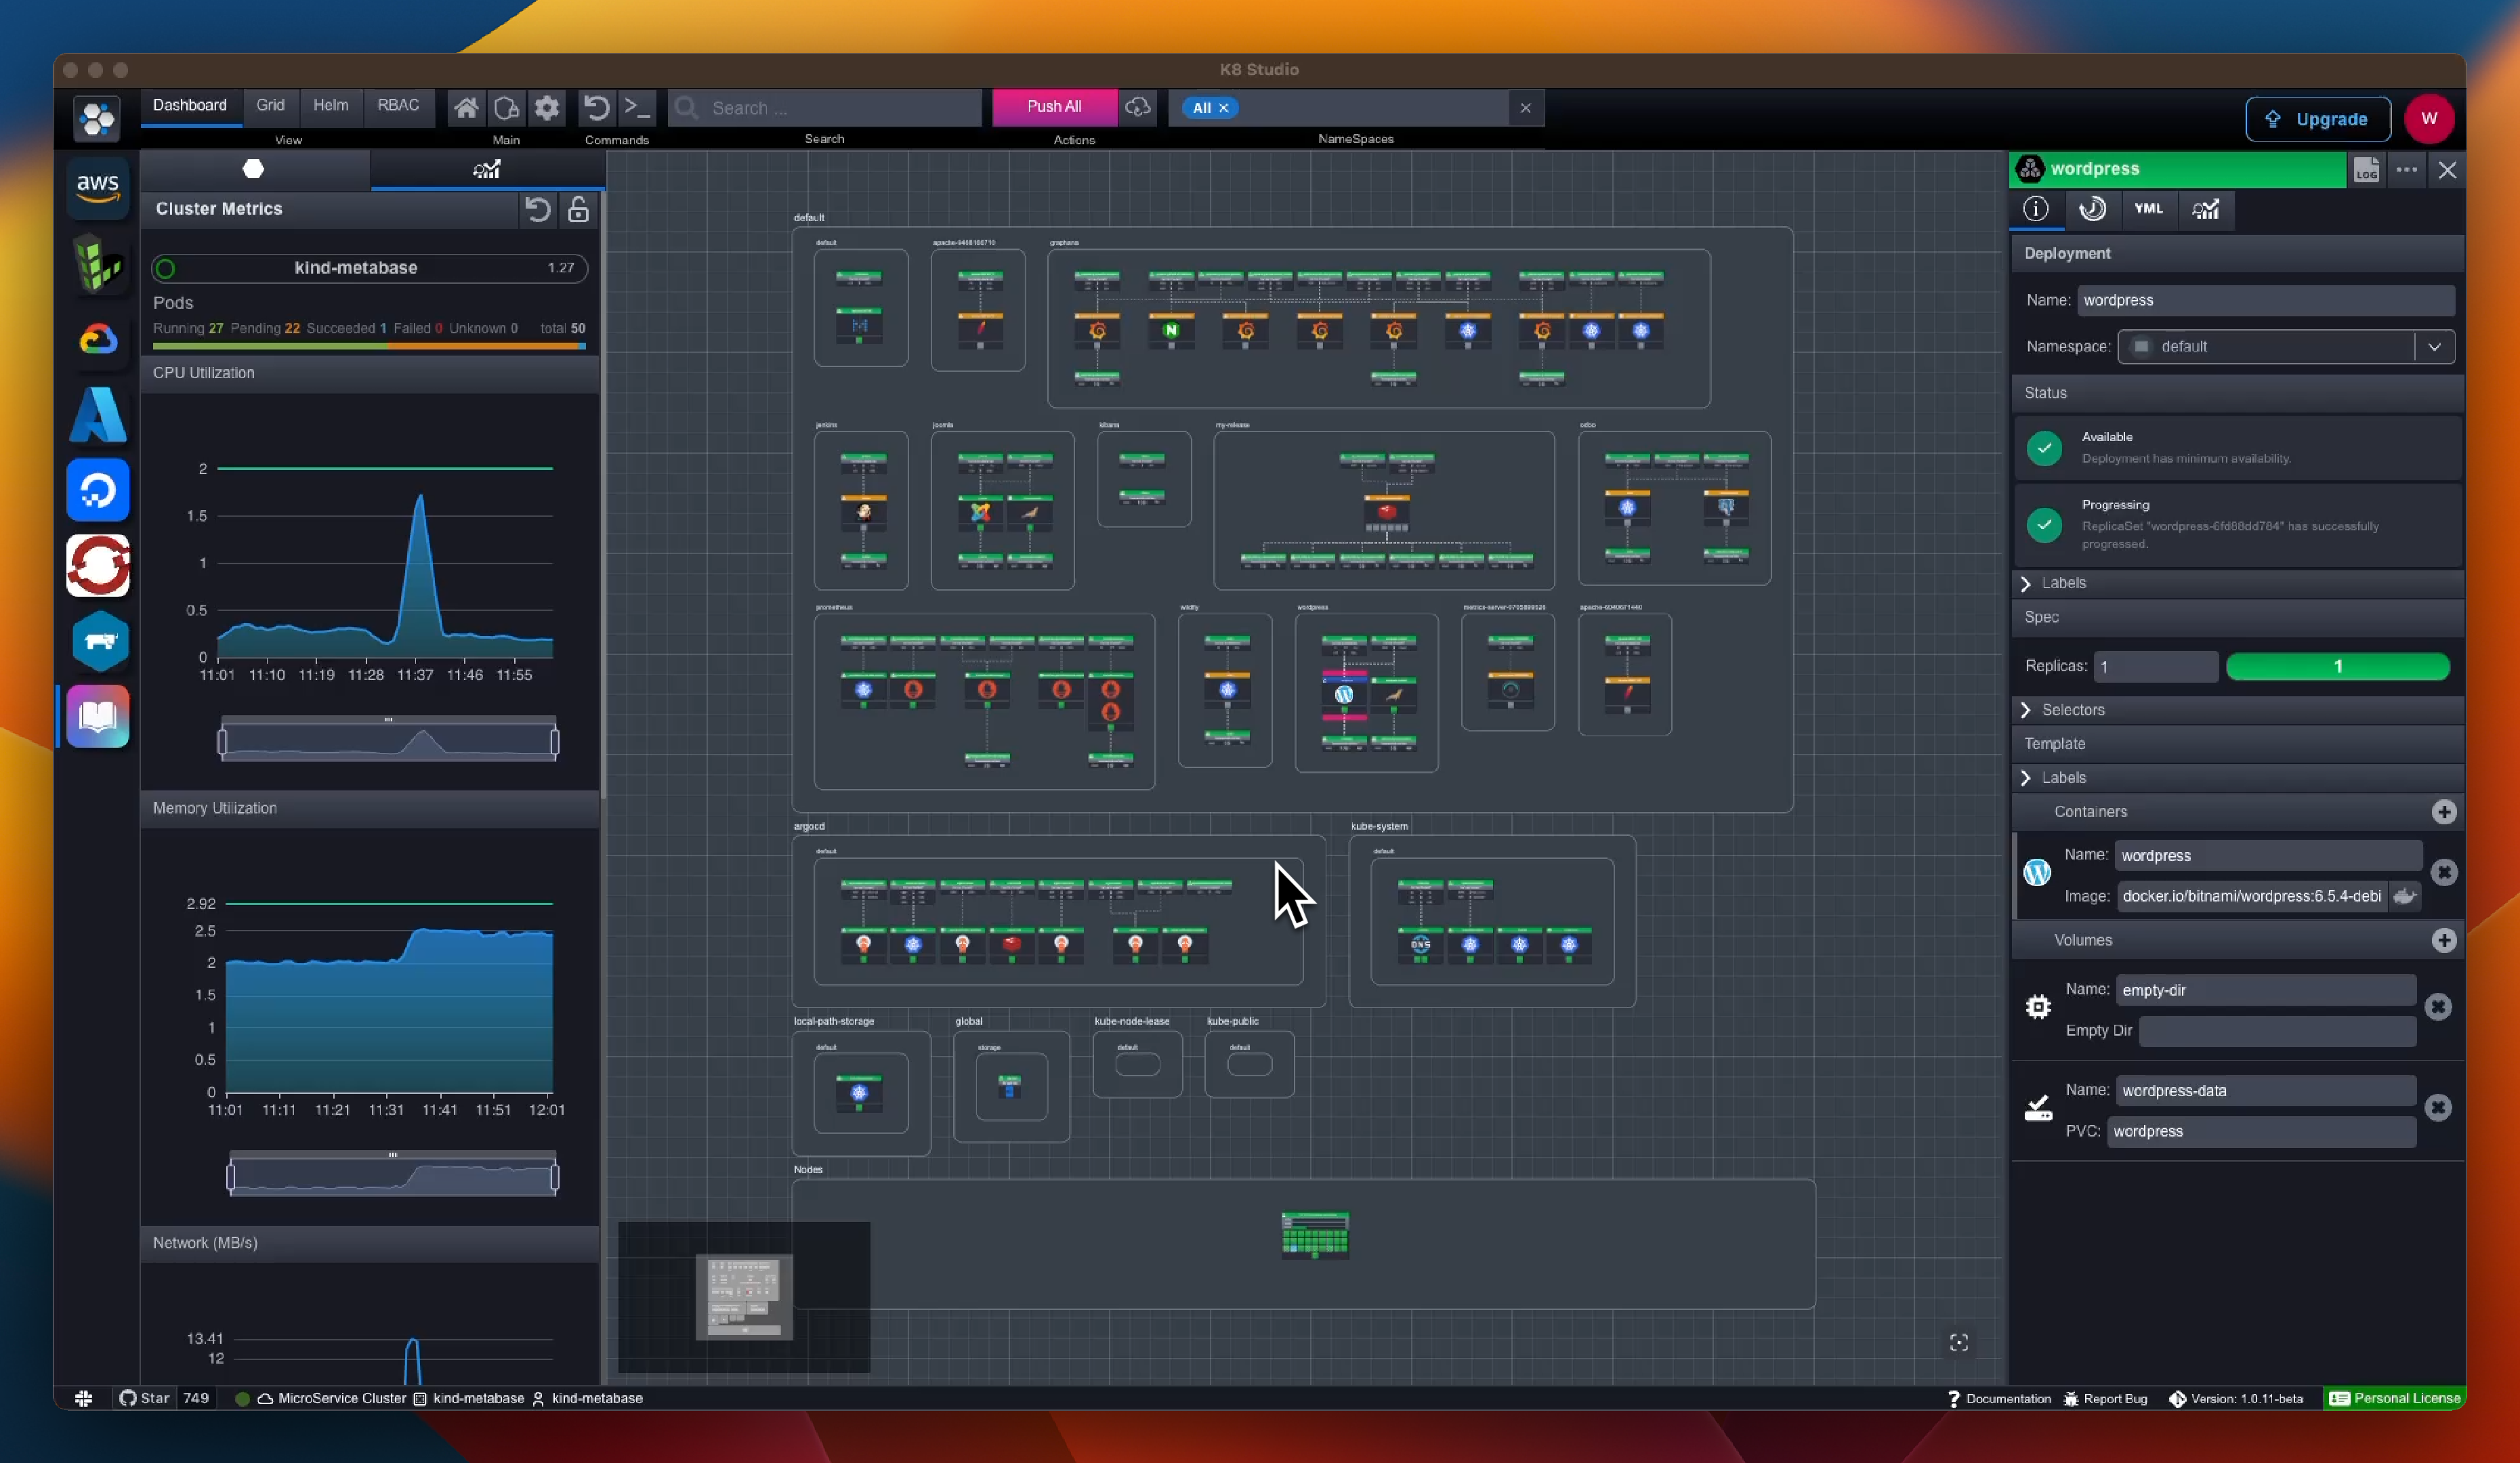
Task: Remove the All namespace filter chip
Action: 1223,108
